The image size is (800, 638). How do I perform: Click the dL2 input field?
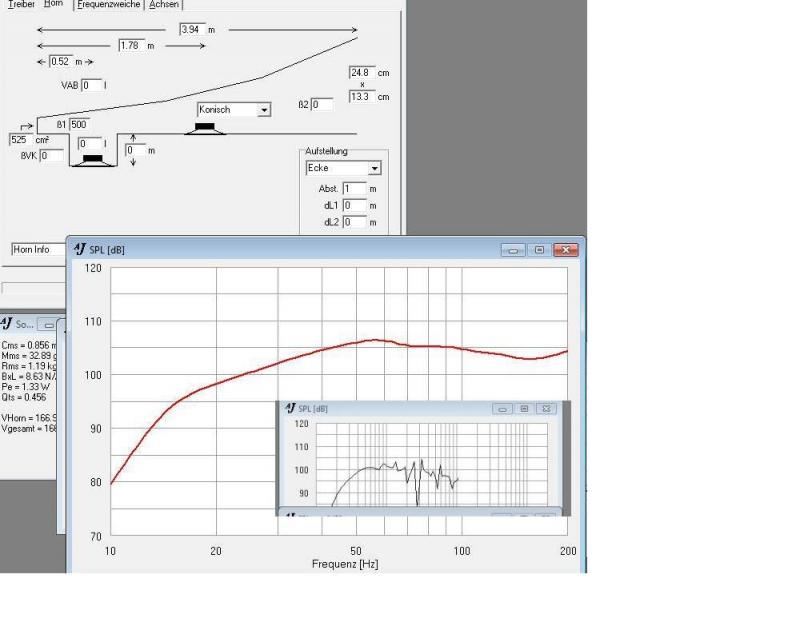click(354, 222)
